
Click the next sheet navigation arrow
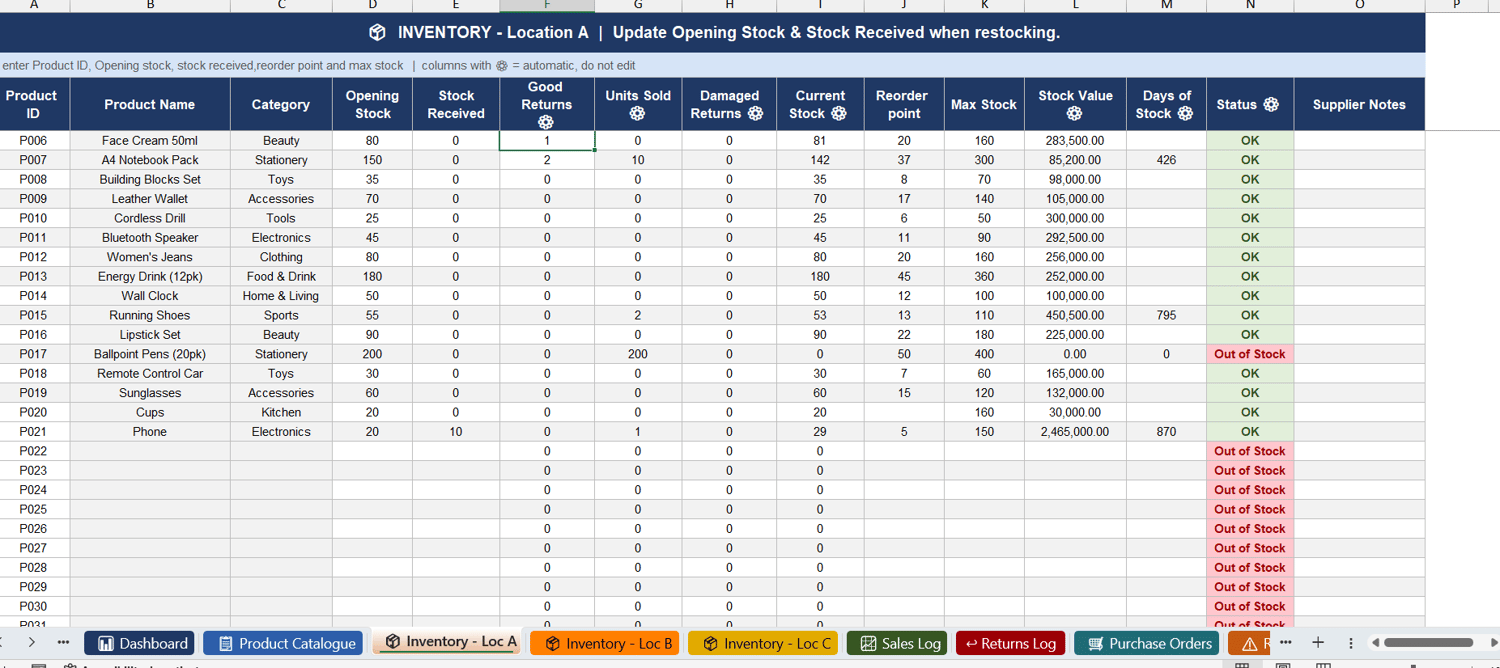(32, 642)
